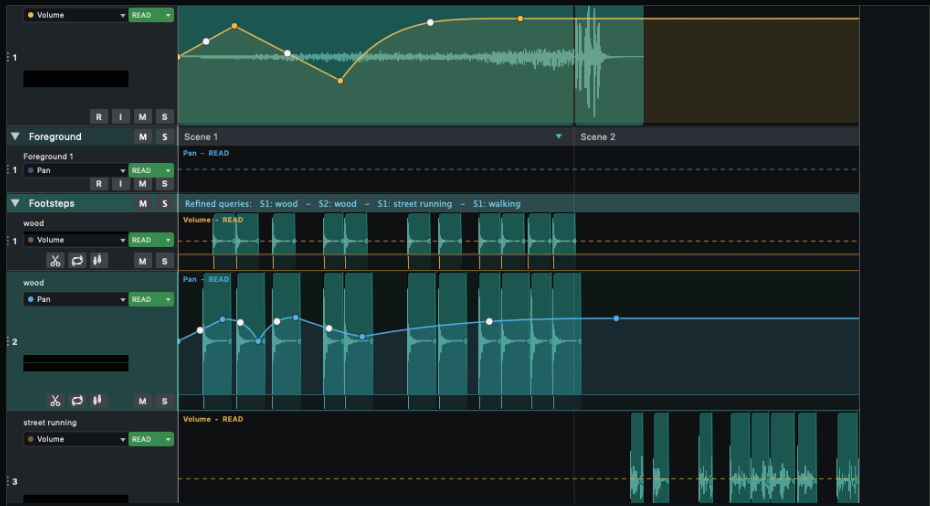This screenshot has height=506, width=930.
Task: Toggle I input monitor on top Volume track
Action: click(120, 117)
